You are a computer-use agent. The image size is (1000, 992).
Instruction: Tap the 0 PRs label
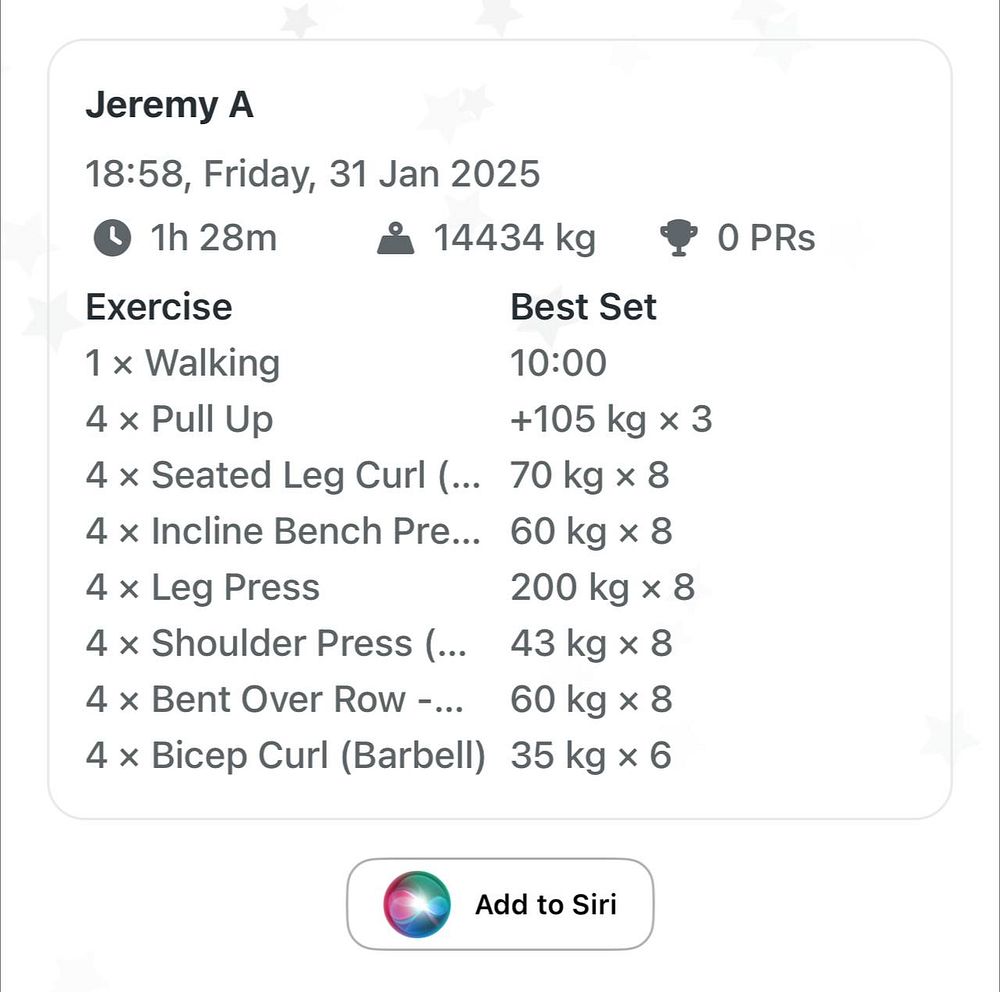pos(766,239)
